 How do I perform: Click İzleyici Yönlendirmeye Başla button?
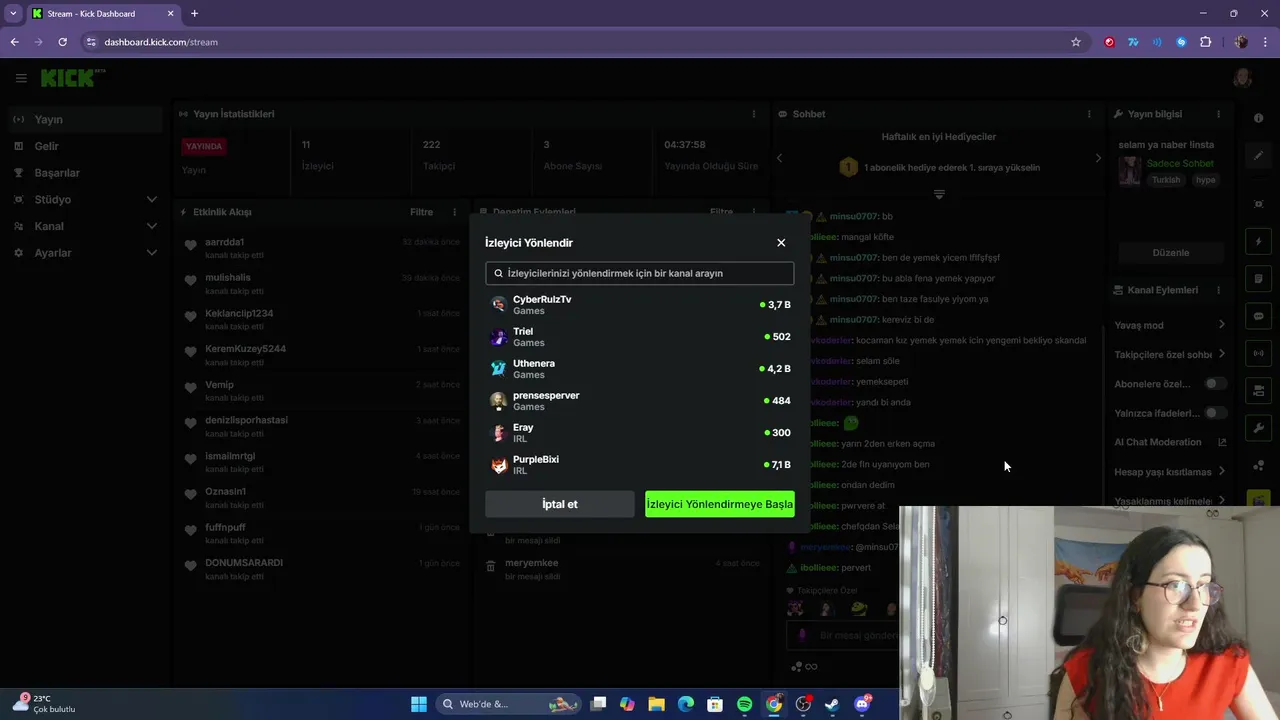click(720, 504)
